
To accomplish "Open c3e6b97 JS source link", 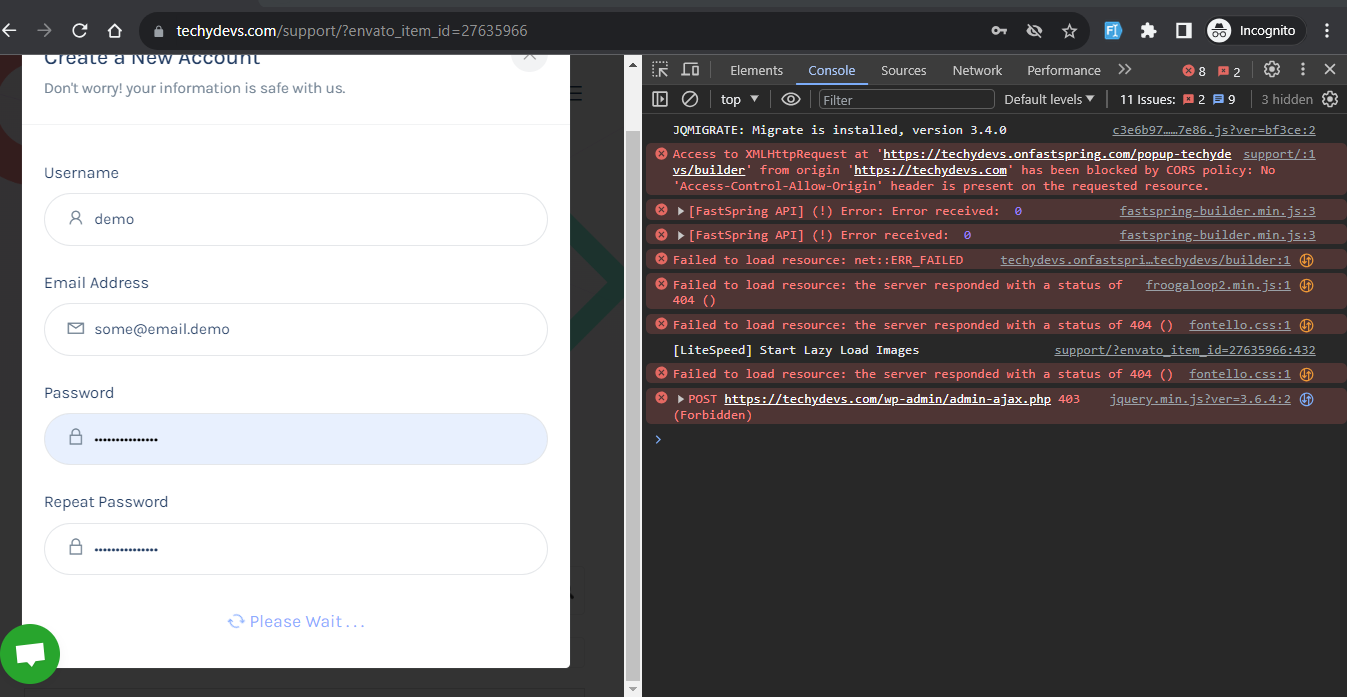I will tap(1214, 130).
